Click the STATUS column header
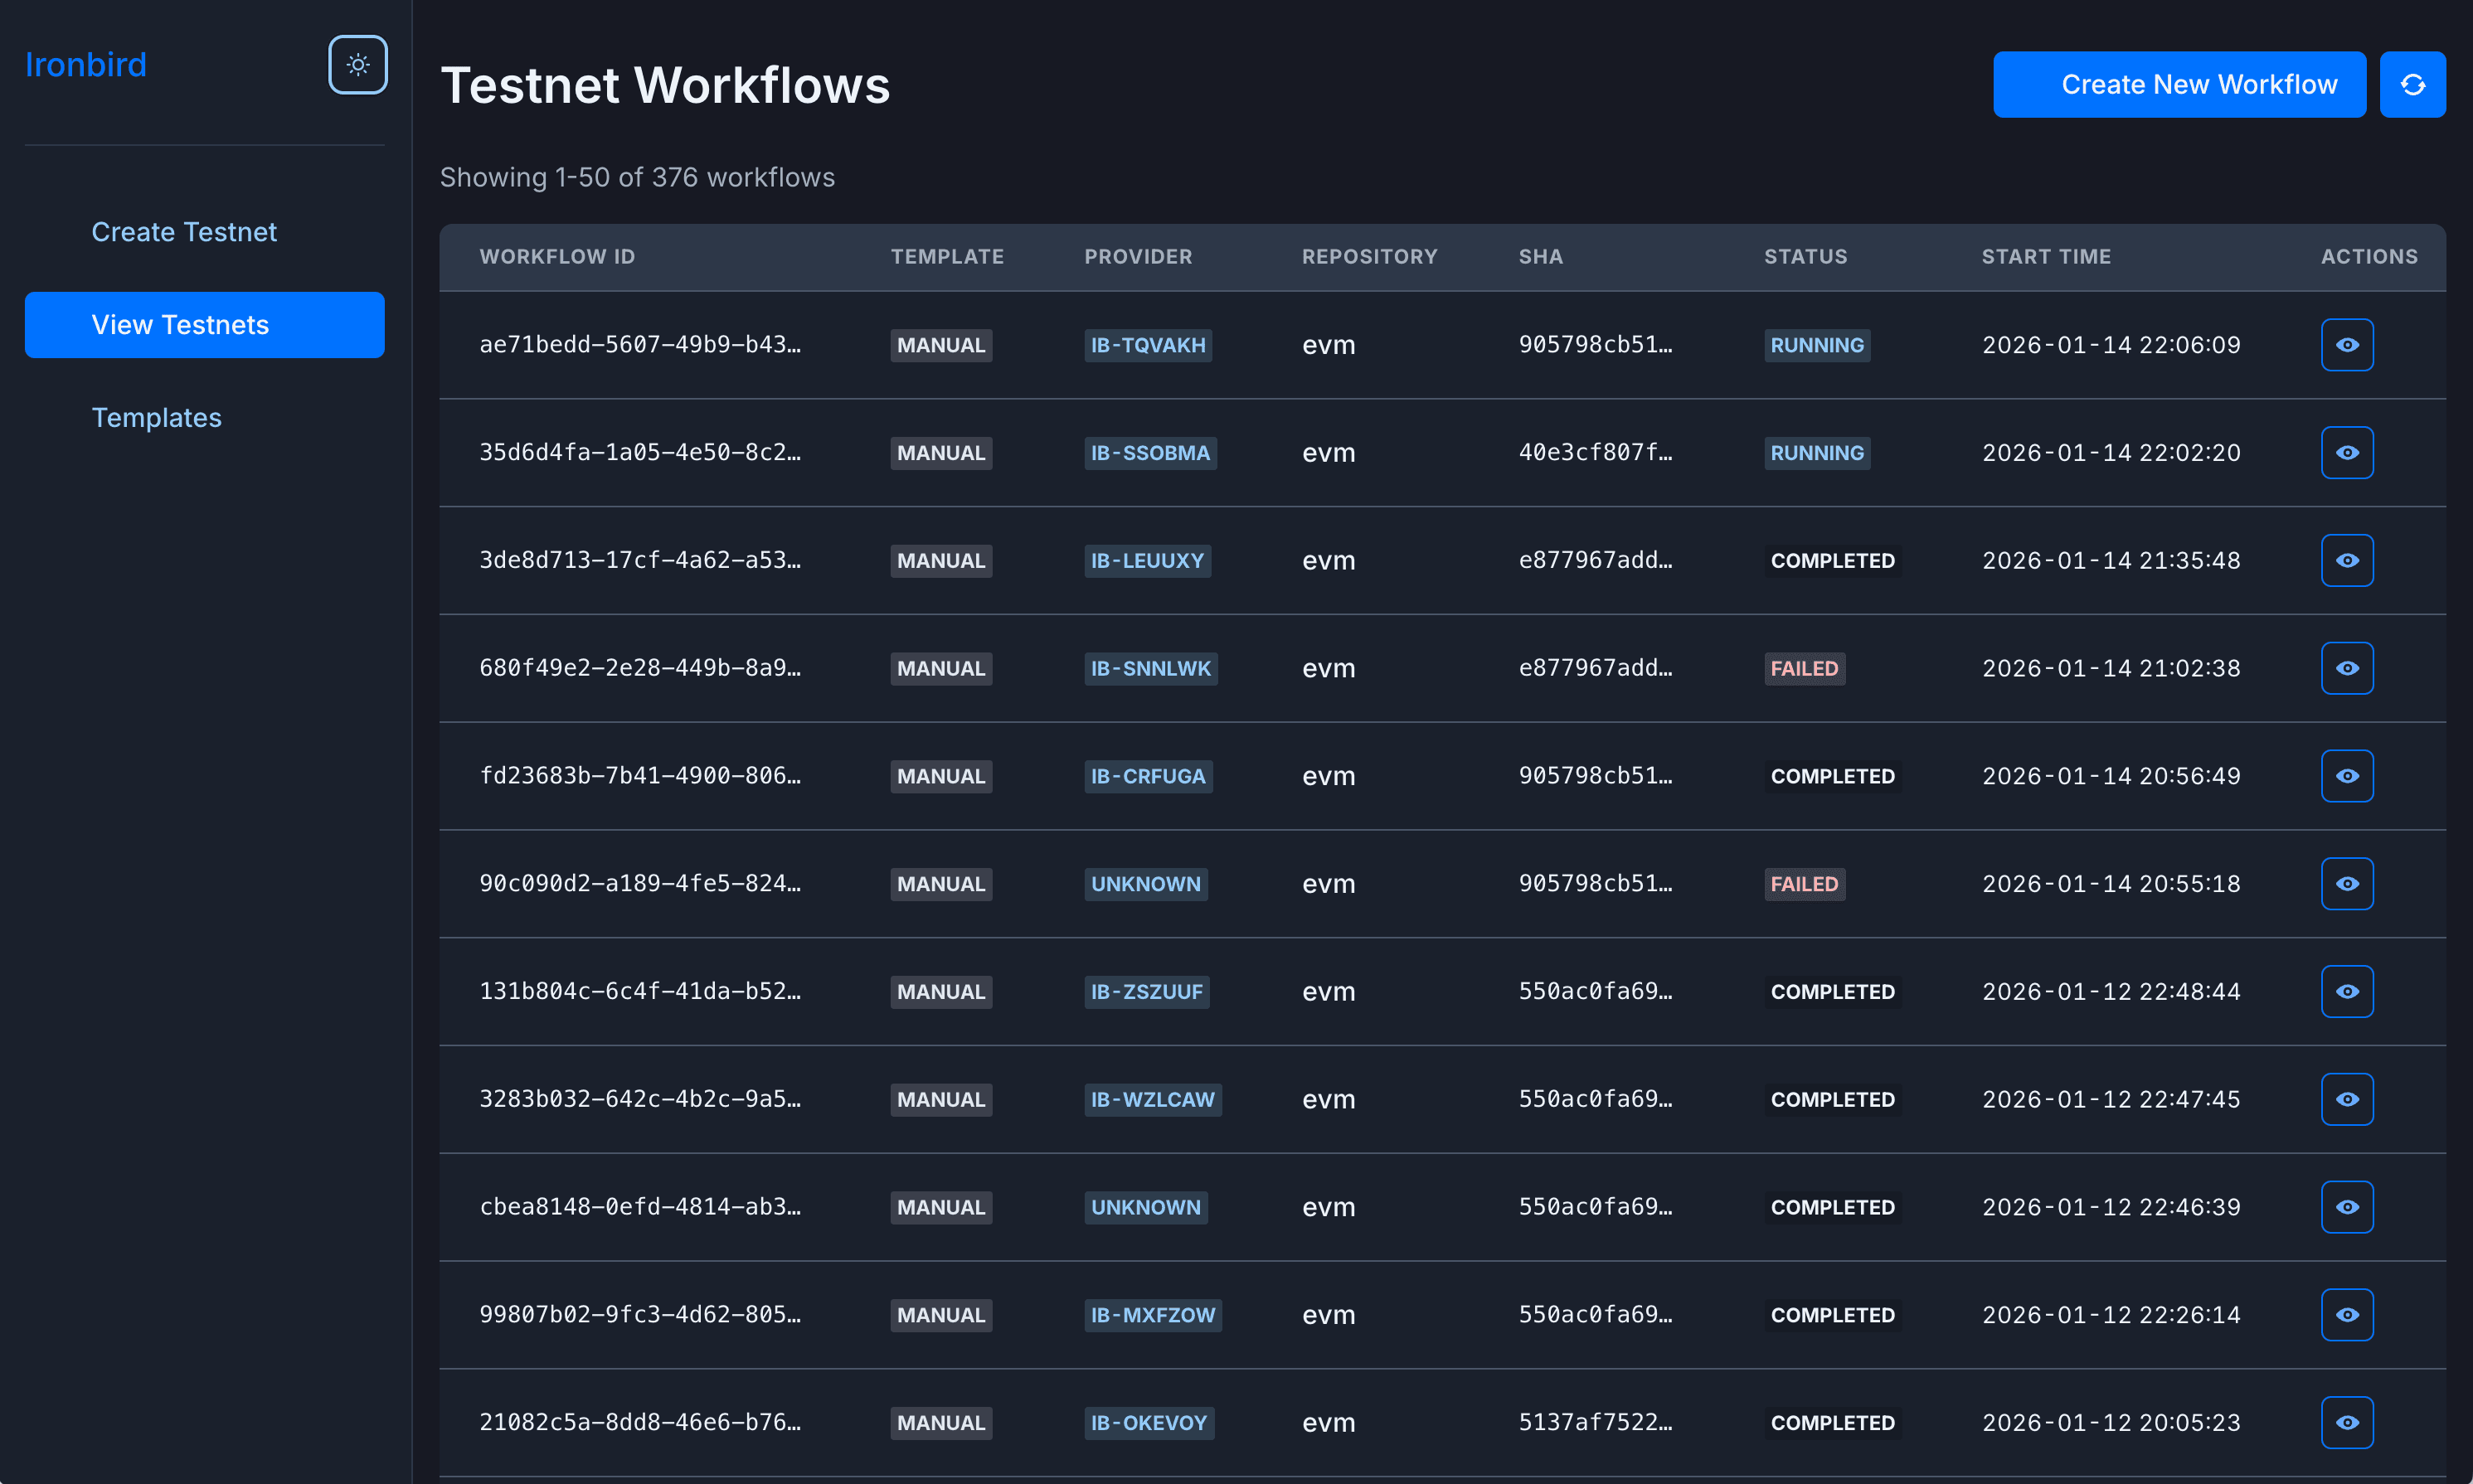 coord(1805,256)
